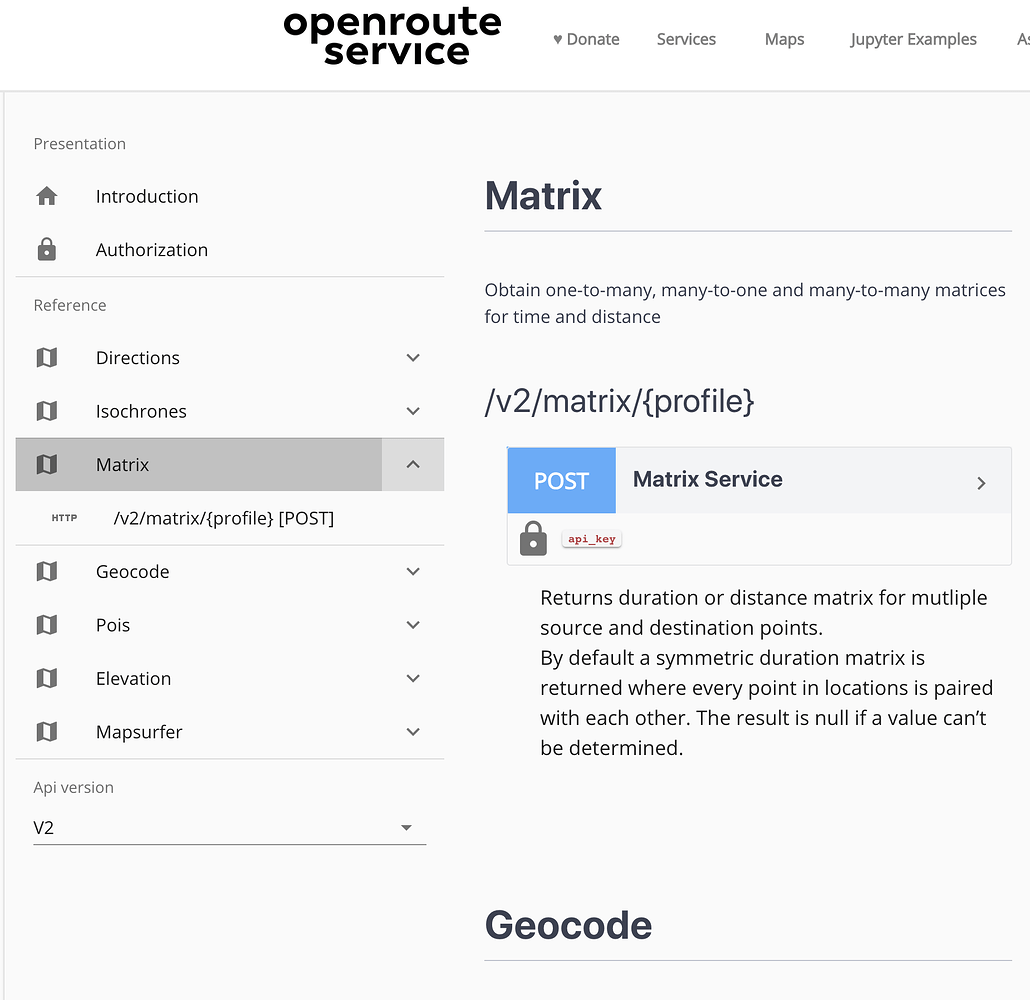Expand the Isochrones section
Screen dimensions: 1030x1000
[x=412, y=410]
